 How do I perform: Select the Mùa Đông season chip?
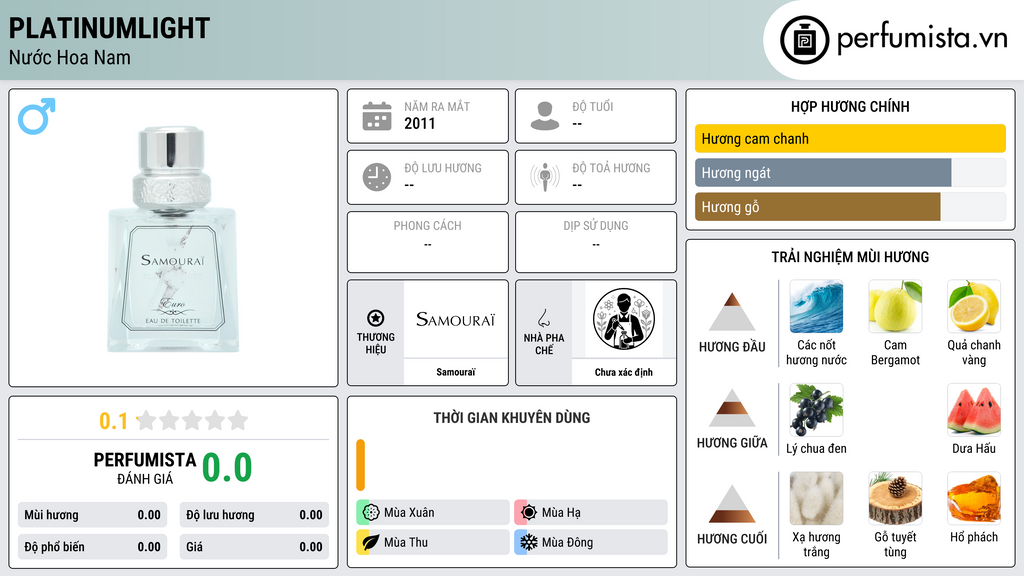pyautogui.click(x=591, y=542)
